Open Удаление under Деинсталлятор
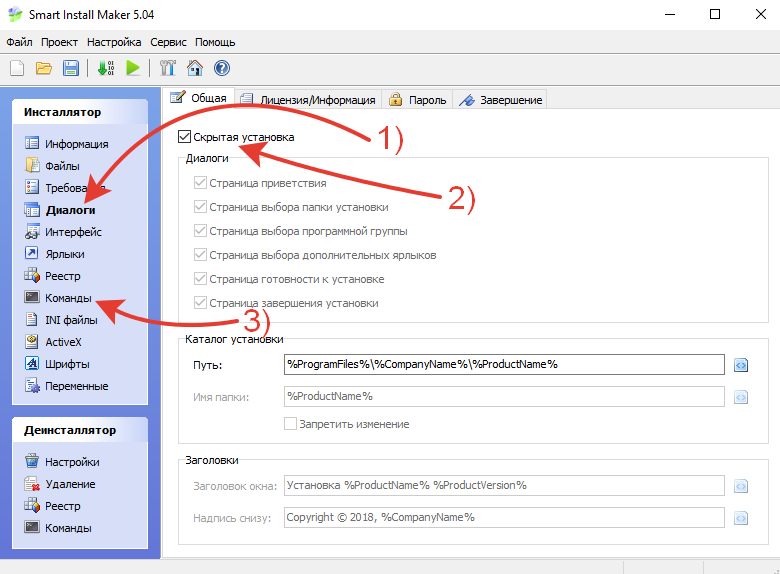This screenshot has width=780, height=574. coord(60,483)
